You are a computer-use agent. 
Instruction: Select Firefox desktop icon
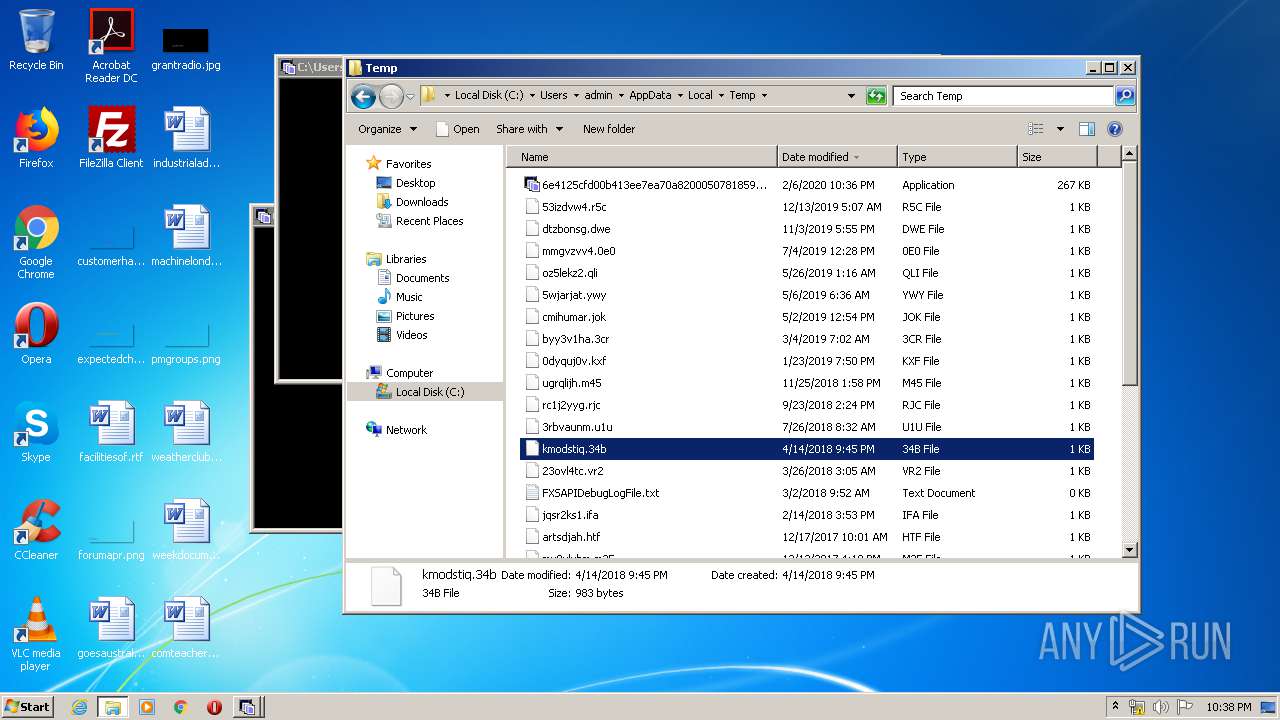tap(36, 138)
